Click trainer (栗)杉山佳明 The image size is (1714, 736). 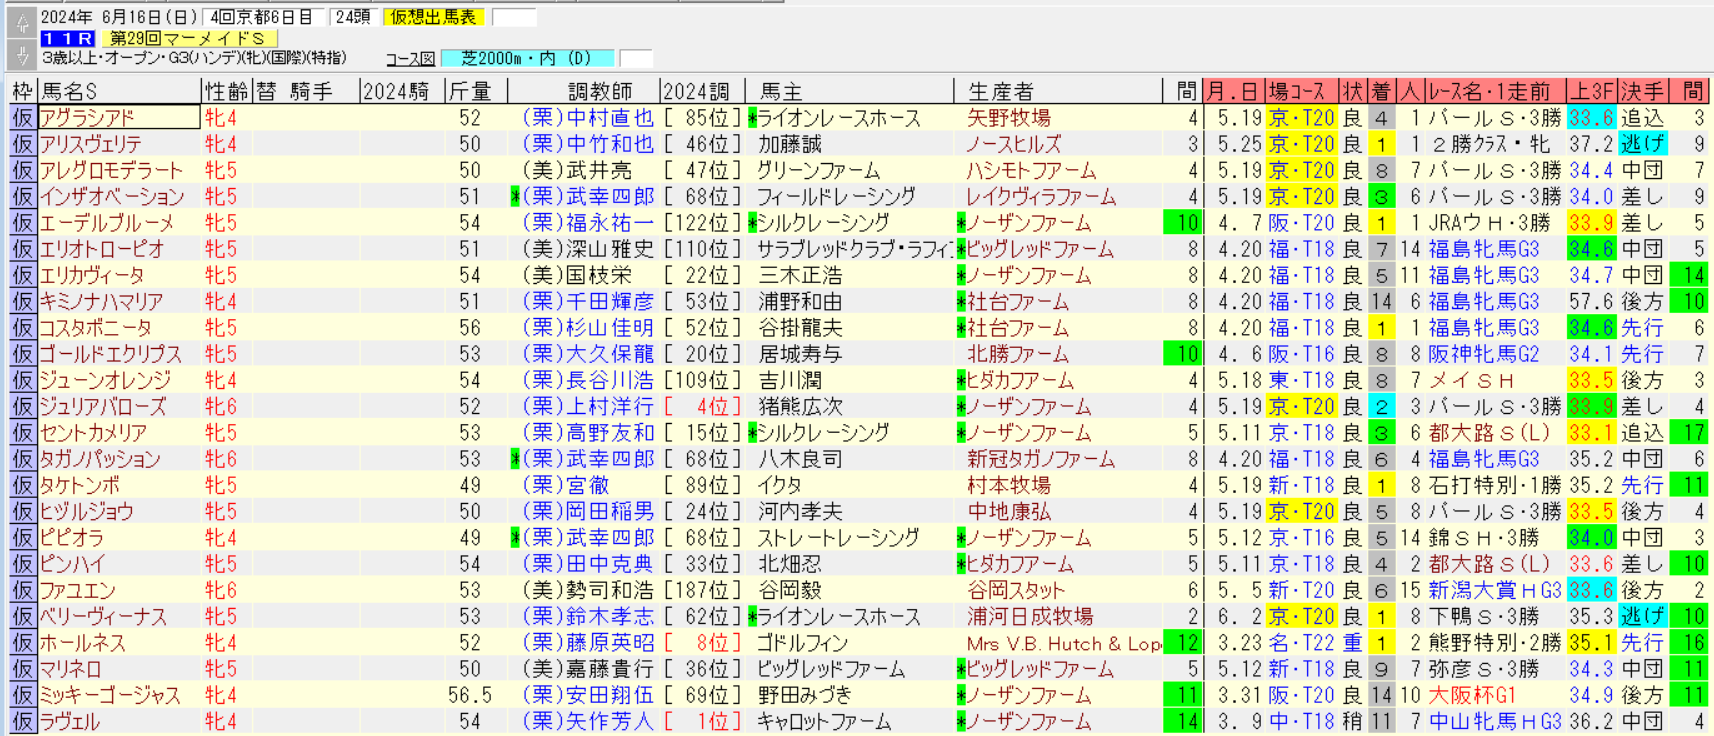[x=588, y=327]
